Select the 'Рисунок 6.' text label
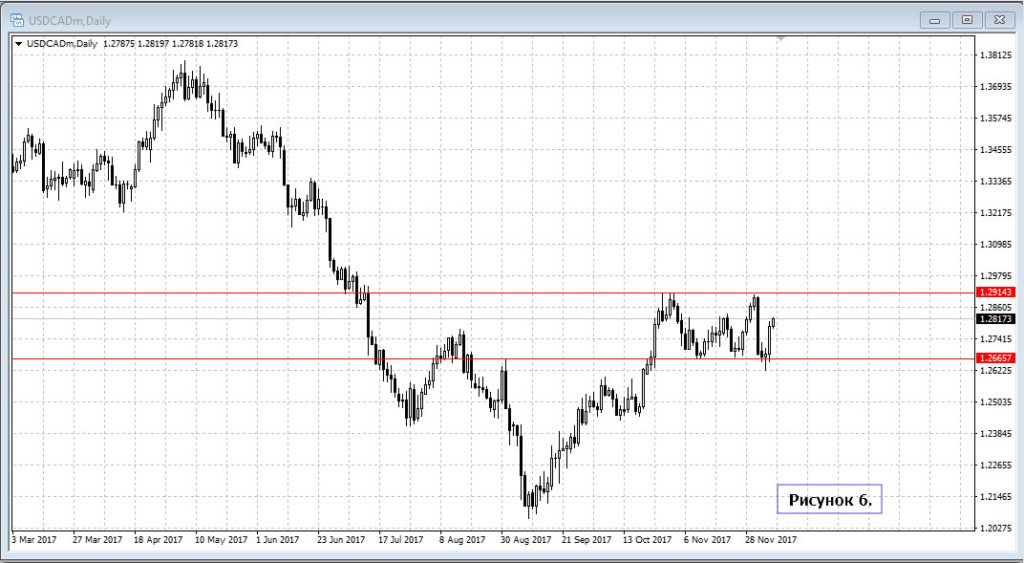The height and width of the screenshot is (563, 1024). click(829, 499)
